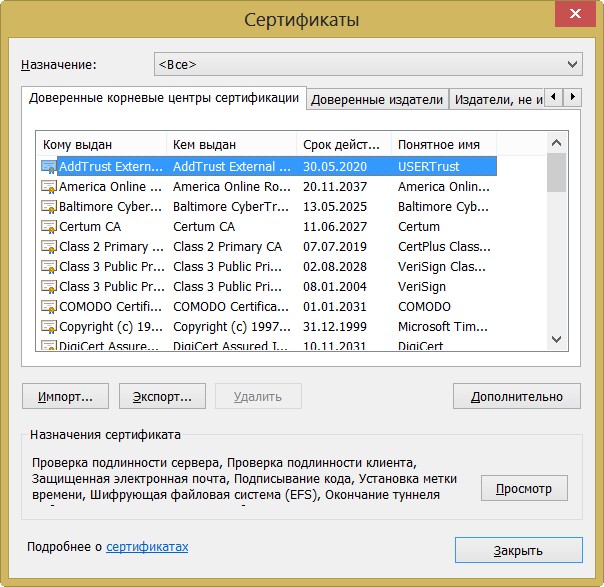This screenshot has width=604, height=587.
Task: Click issuer text COMODO Certifica...
Action: point(231,307)
